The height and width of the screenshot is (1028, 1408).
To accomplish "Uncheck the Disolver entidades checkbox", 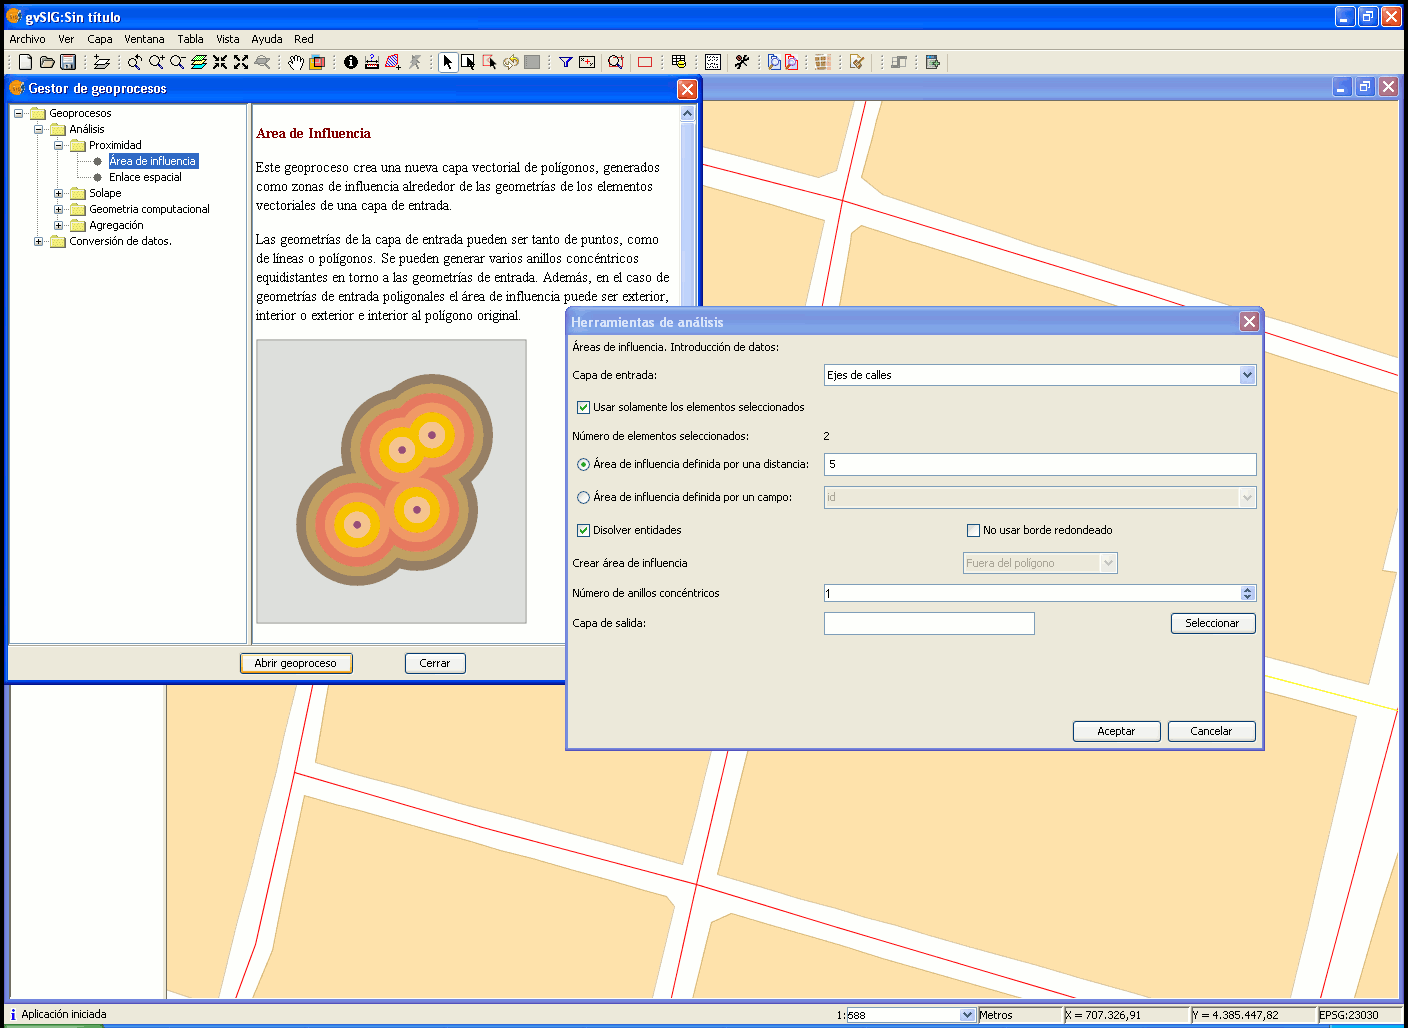I will pos(583,530).
